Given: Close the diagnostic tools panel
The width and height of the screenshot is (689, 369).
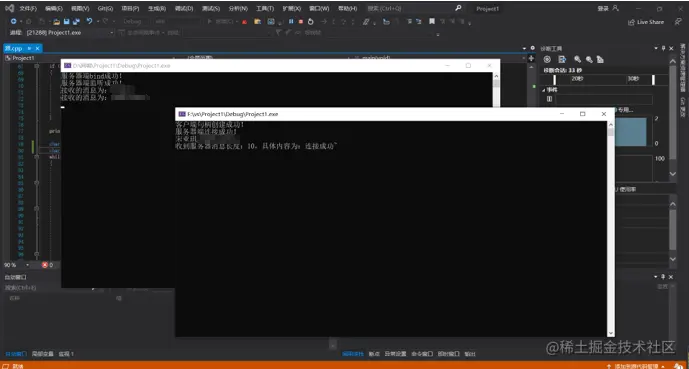Looking at the screenshot, I should point(671,48).
